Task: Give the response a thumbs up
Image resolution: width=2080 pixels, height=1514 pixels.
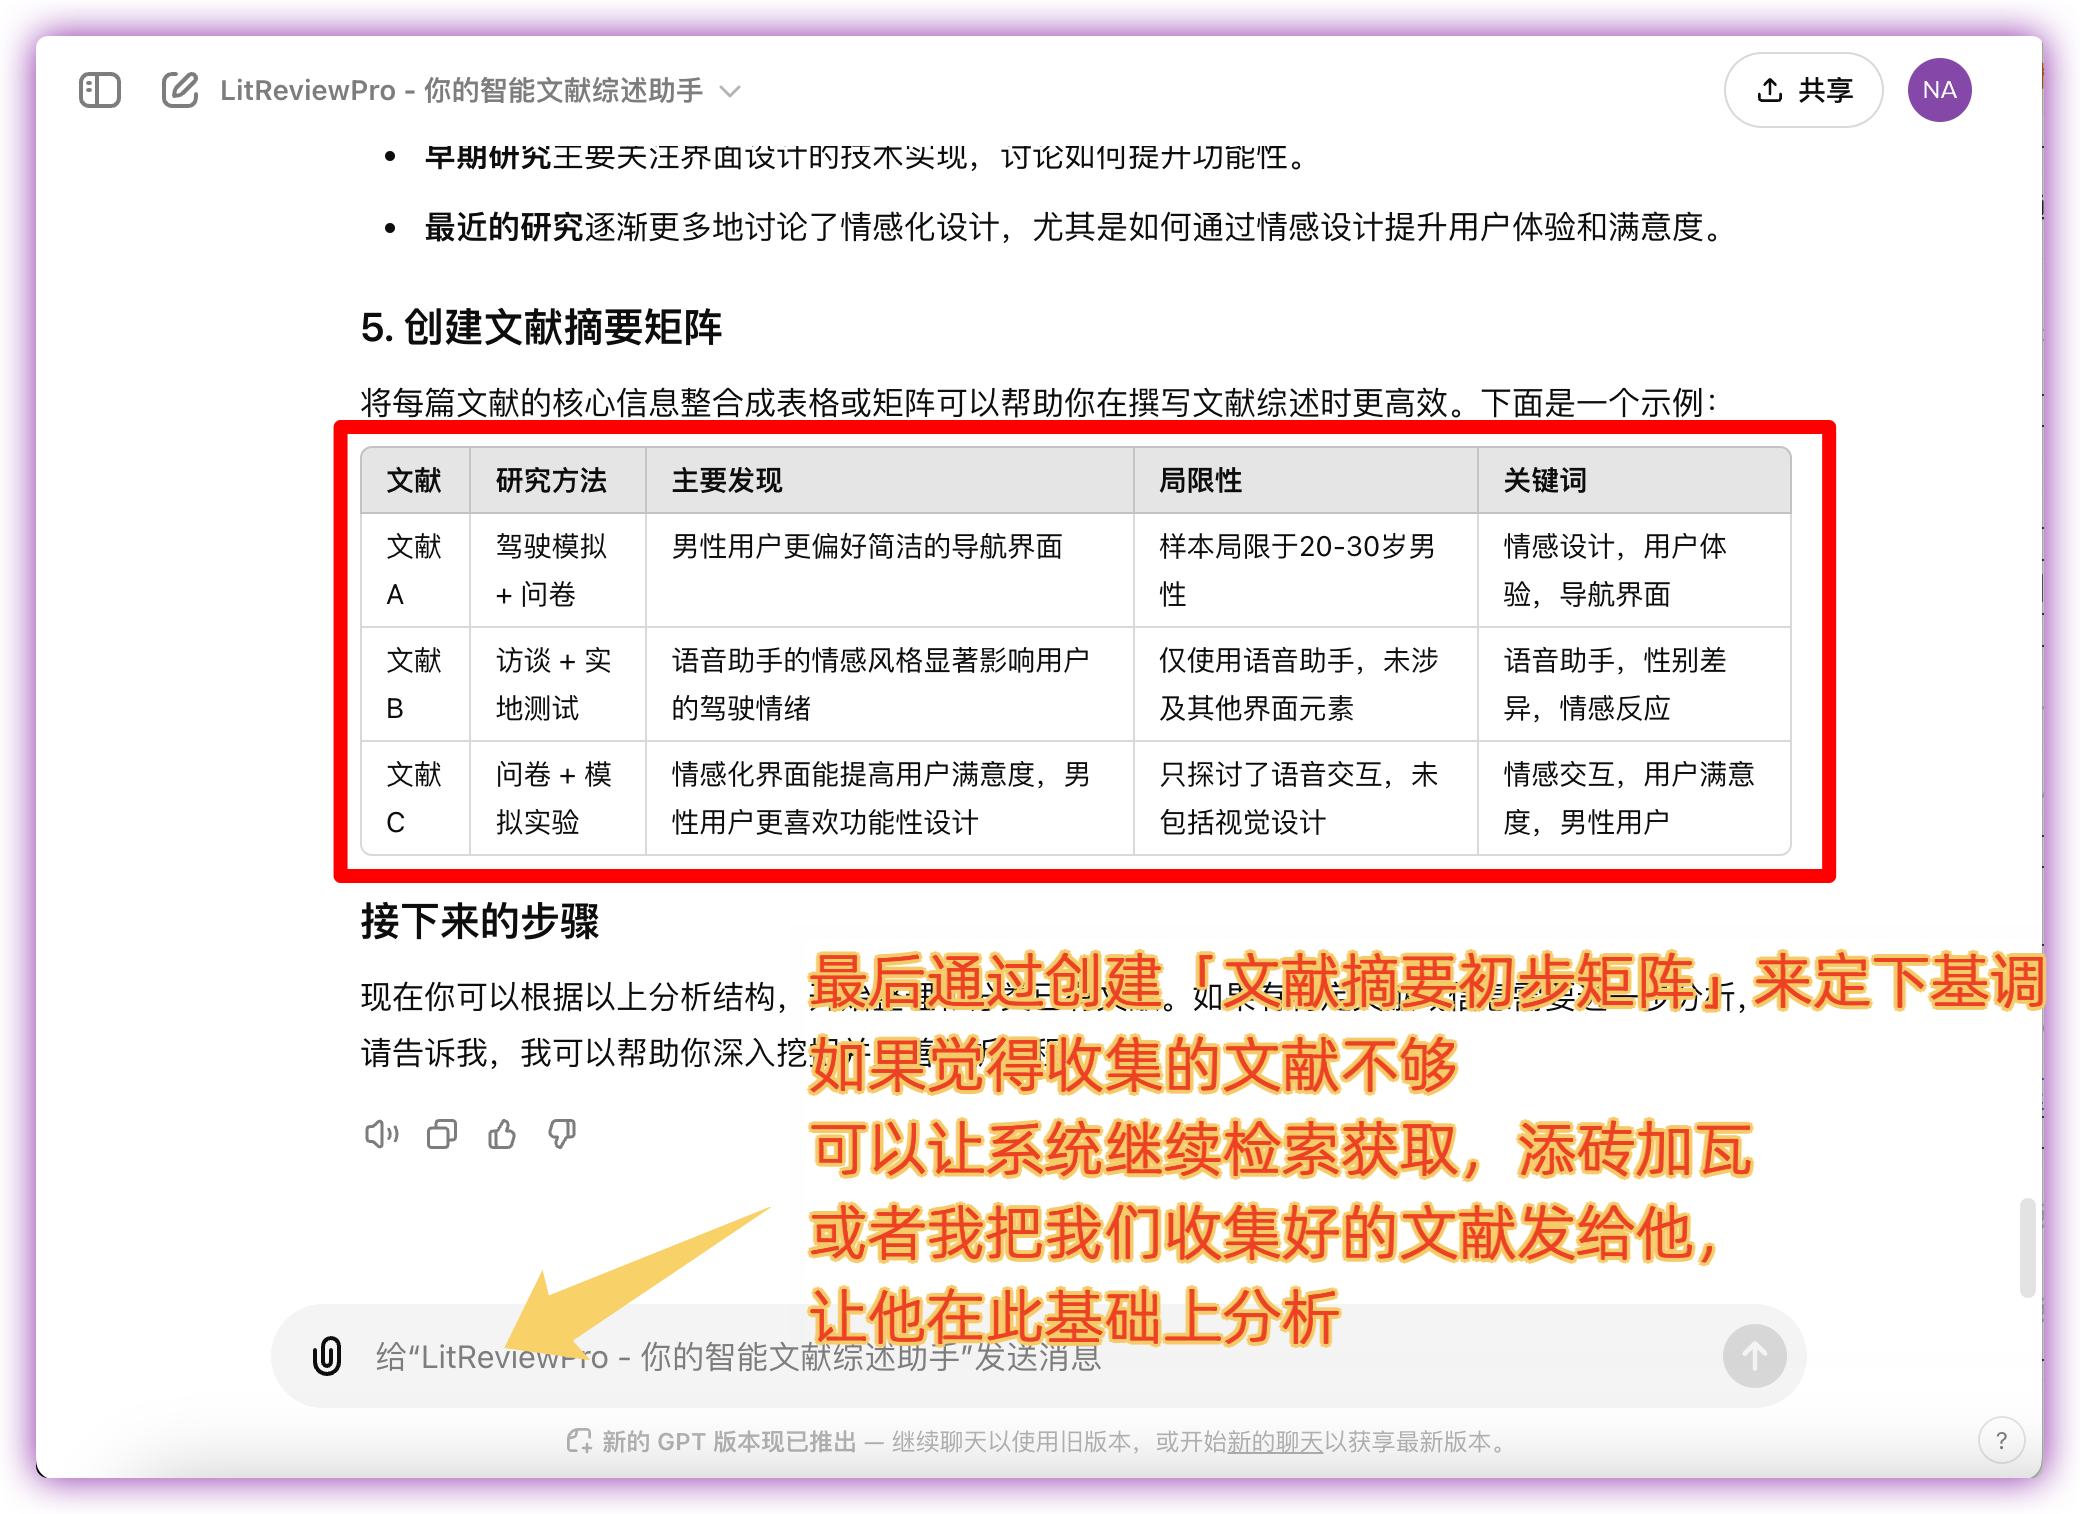Action: point(502,1134)
